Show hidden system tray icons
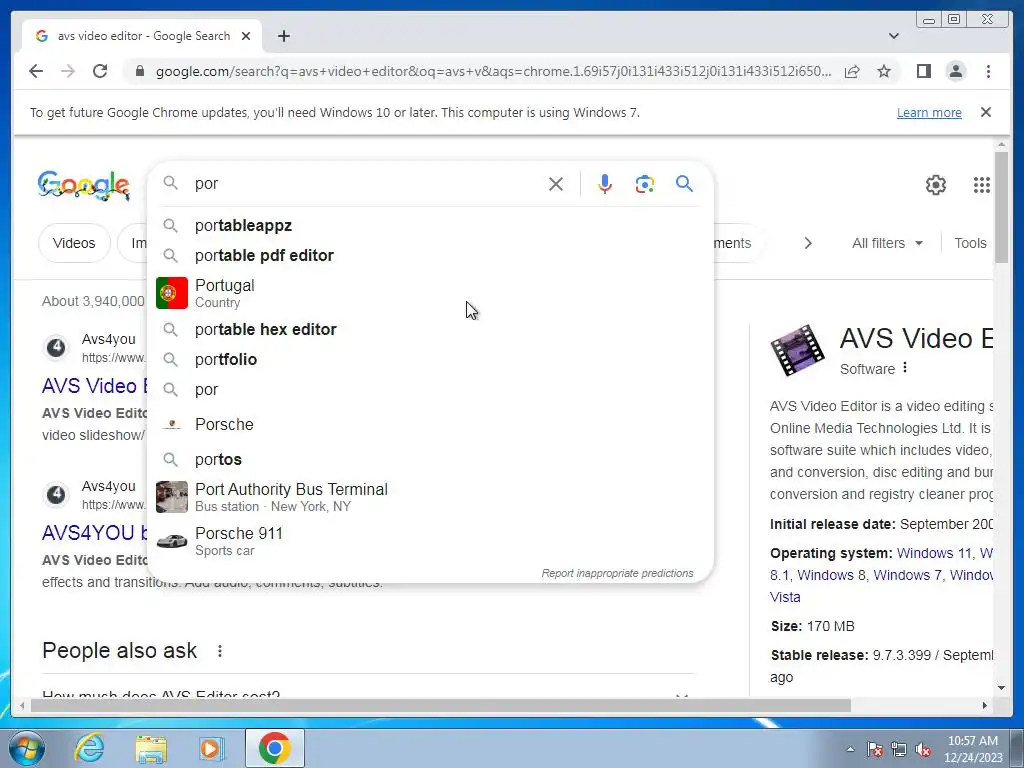The image size is (1024, 768). pos(850,749)
